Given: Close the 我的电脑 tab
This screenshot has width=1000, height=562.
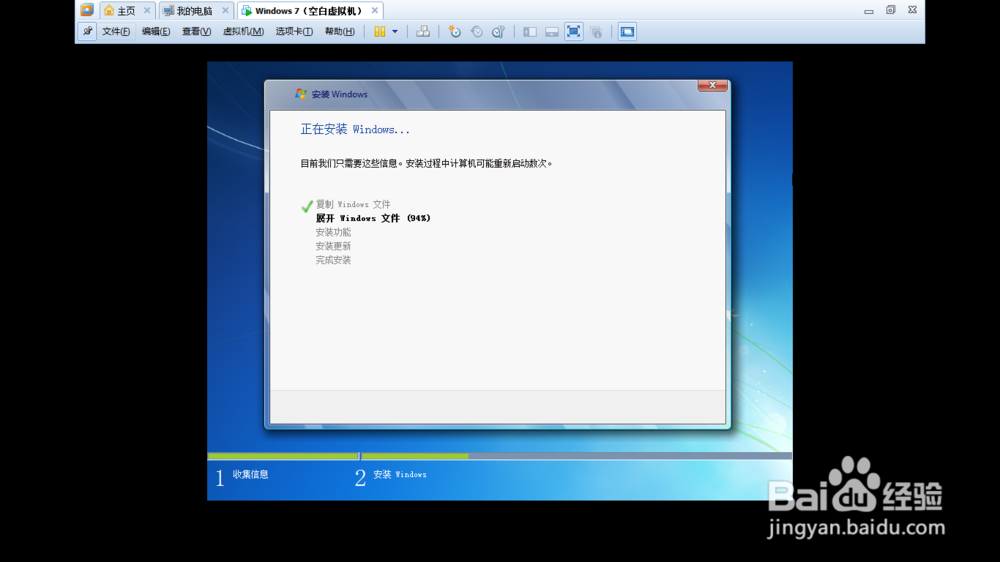Looking at the screenshot, I should click(x=225, y=10).
